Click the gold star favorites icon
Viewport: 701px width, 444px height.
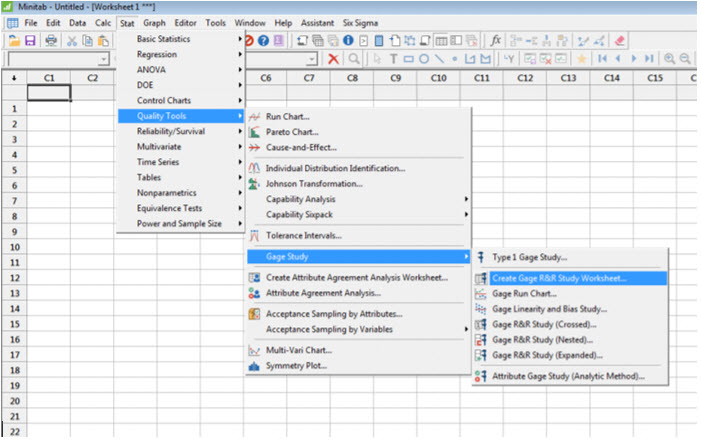tap(581, 59)
